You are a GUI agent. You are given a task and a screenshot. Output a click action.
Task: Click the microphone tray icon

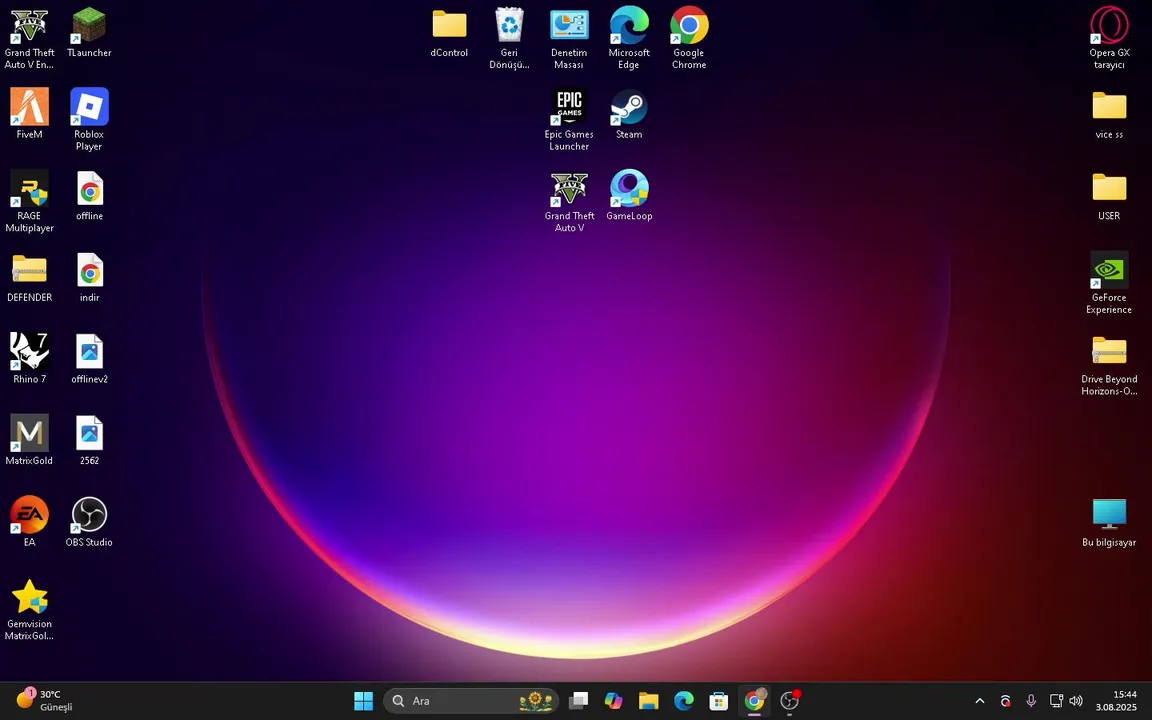pos(1031,701)
